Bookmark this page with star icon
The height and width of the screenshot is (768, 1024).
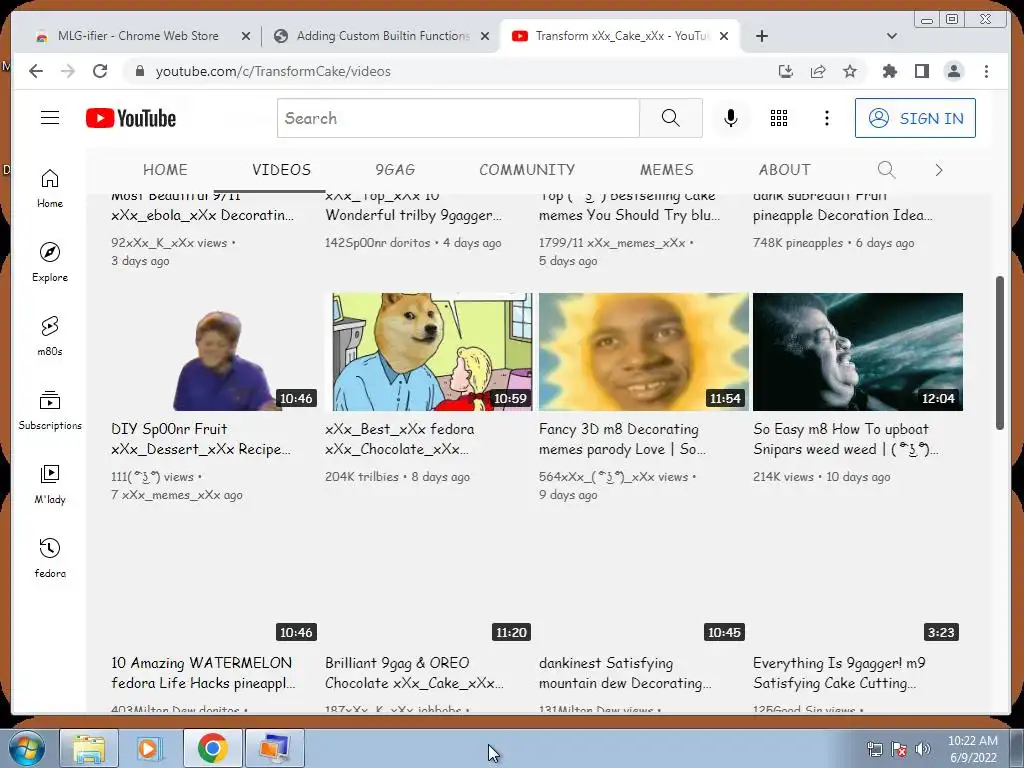point(850,71)
